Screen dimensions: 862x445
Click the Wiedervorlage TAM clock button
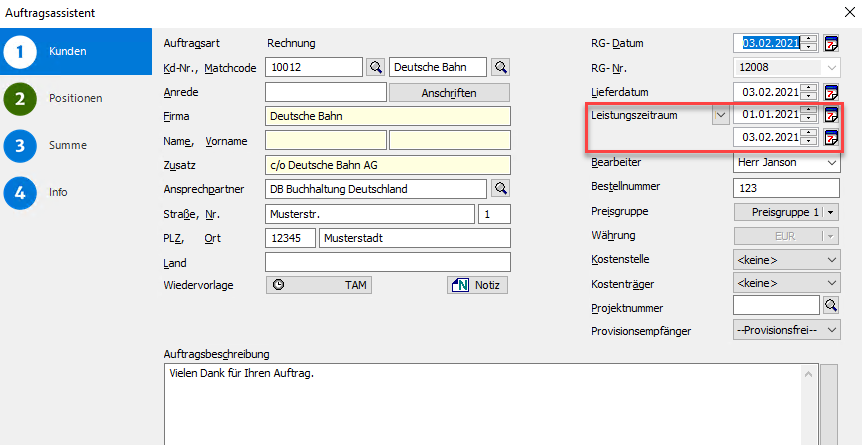tap(320, 284)
